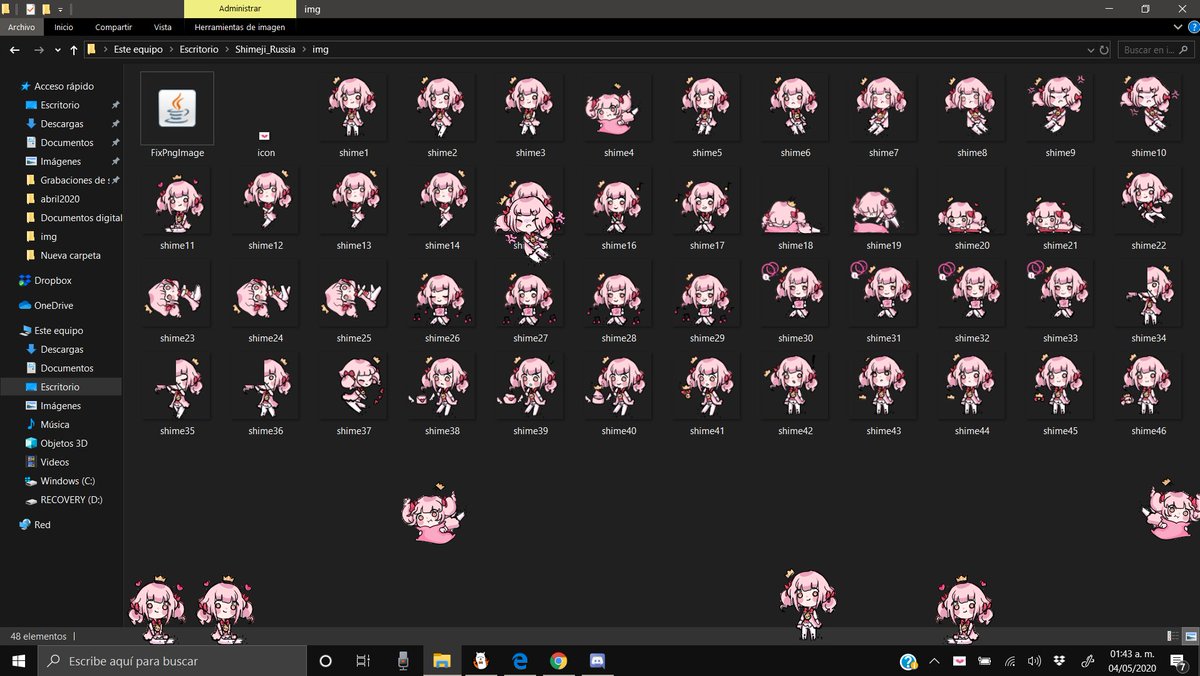Select the shime4 image thumbnail
Viewport: 1200px width, 676px height.
pyautogui.click(x=618, y=108)
